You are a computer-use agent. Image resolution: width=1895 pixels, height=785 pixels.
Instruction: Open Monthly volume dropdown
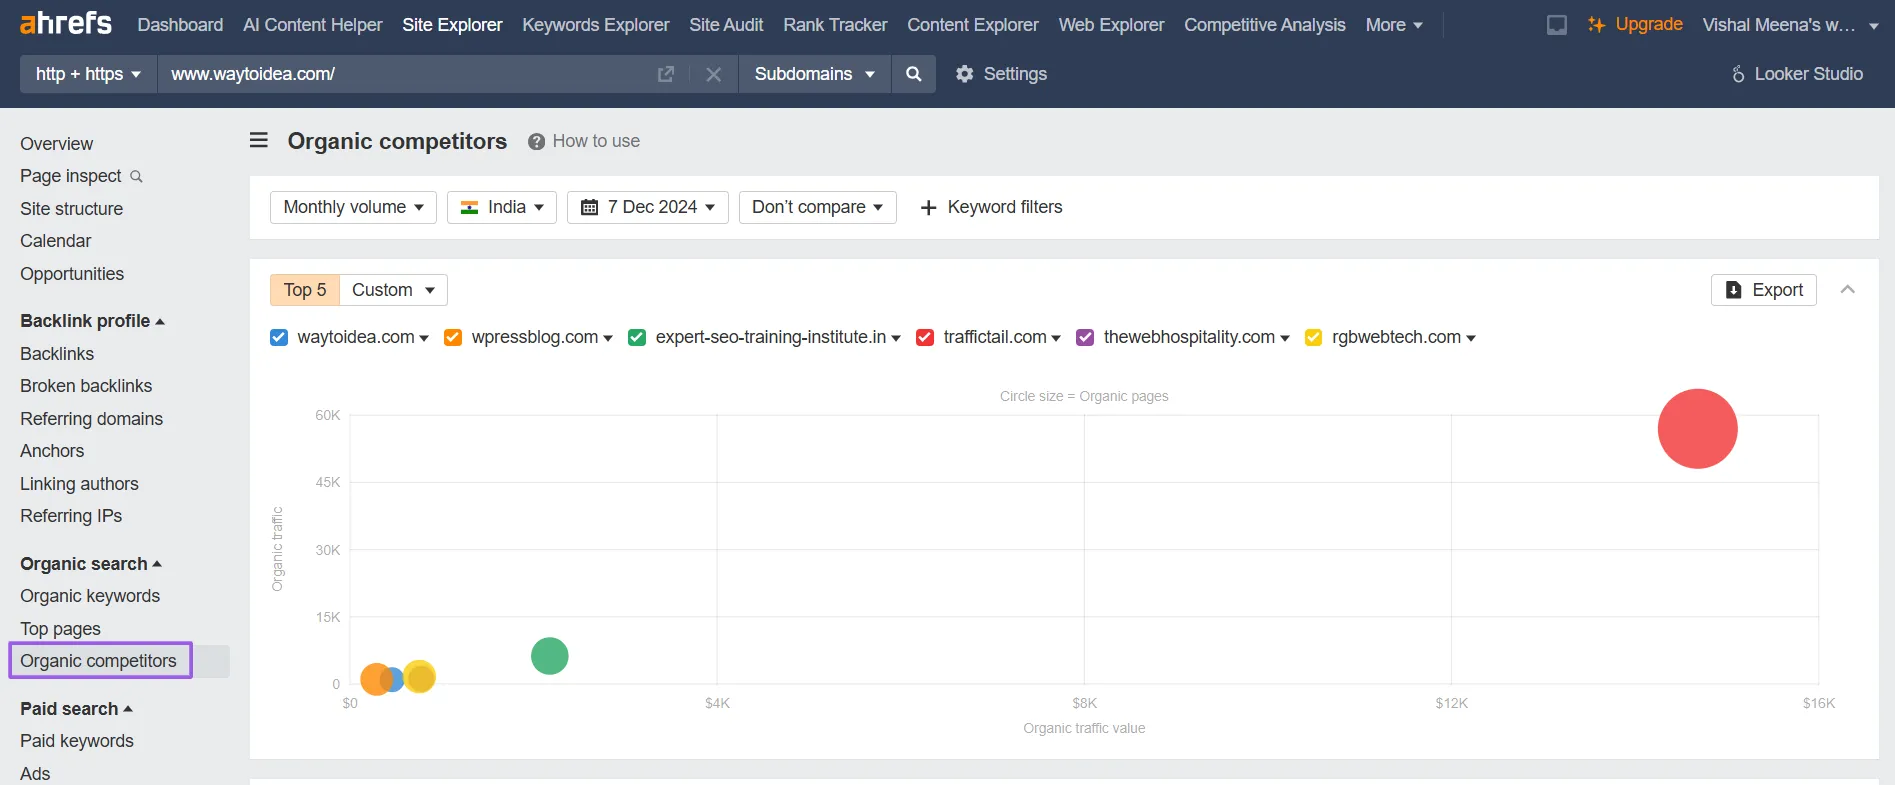point(353,207)
